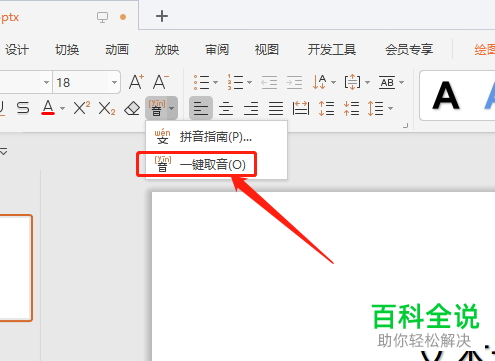Image resolution: width=495 pixels, height=361 pixels.
Task: Expand the pinyin 音 dropdown arrow
Action: (x=171, y=108)
